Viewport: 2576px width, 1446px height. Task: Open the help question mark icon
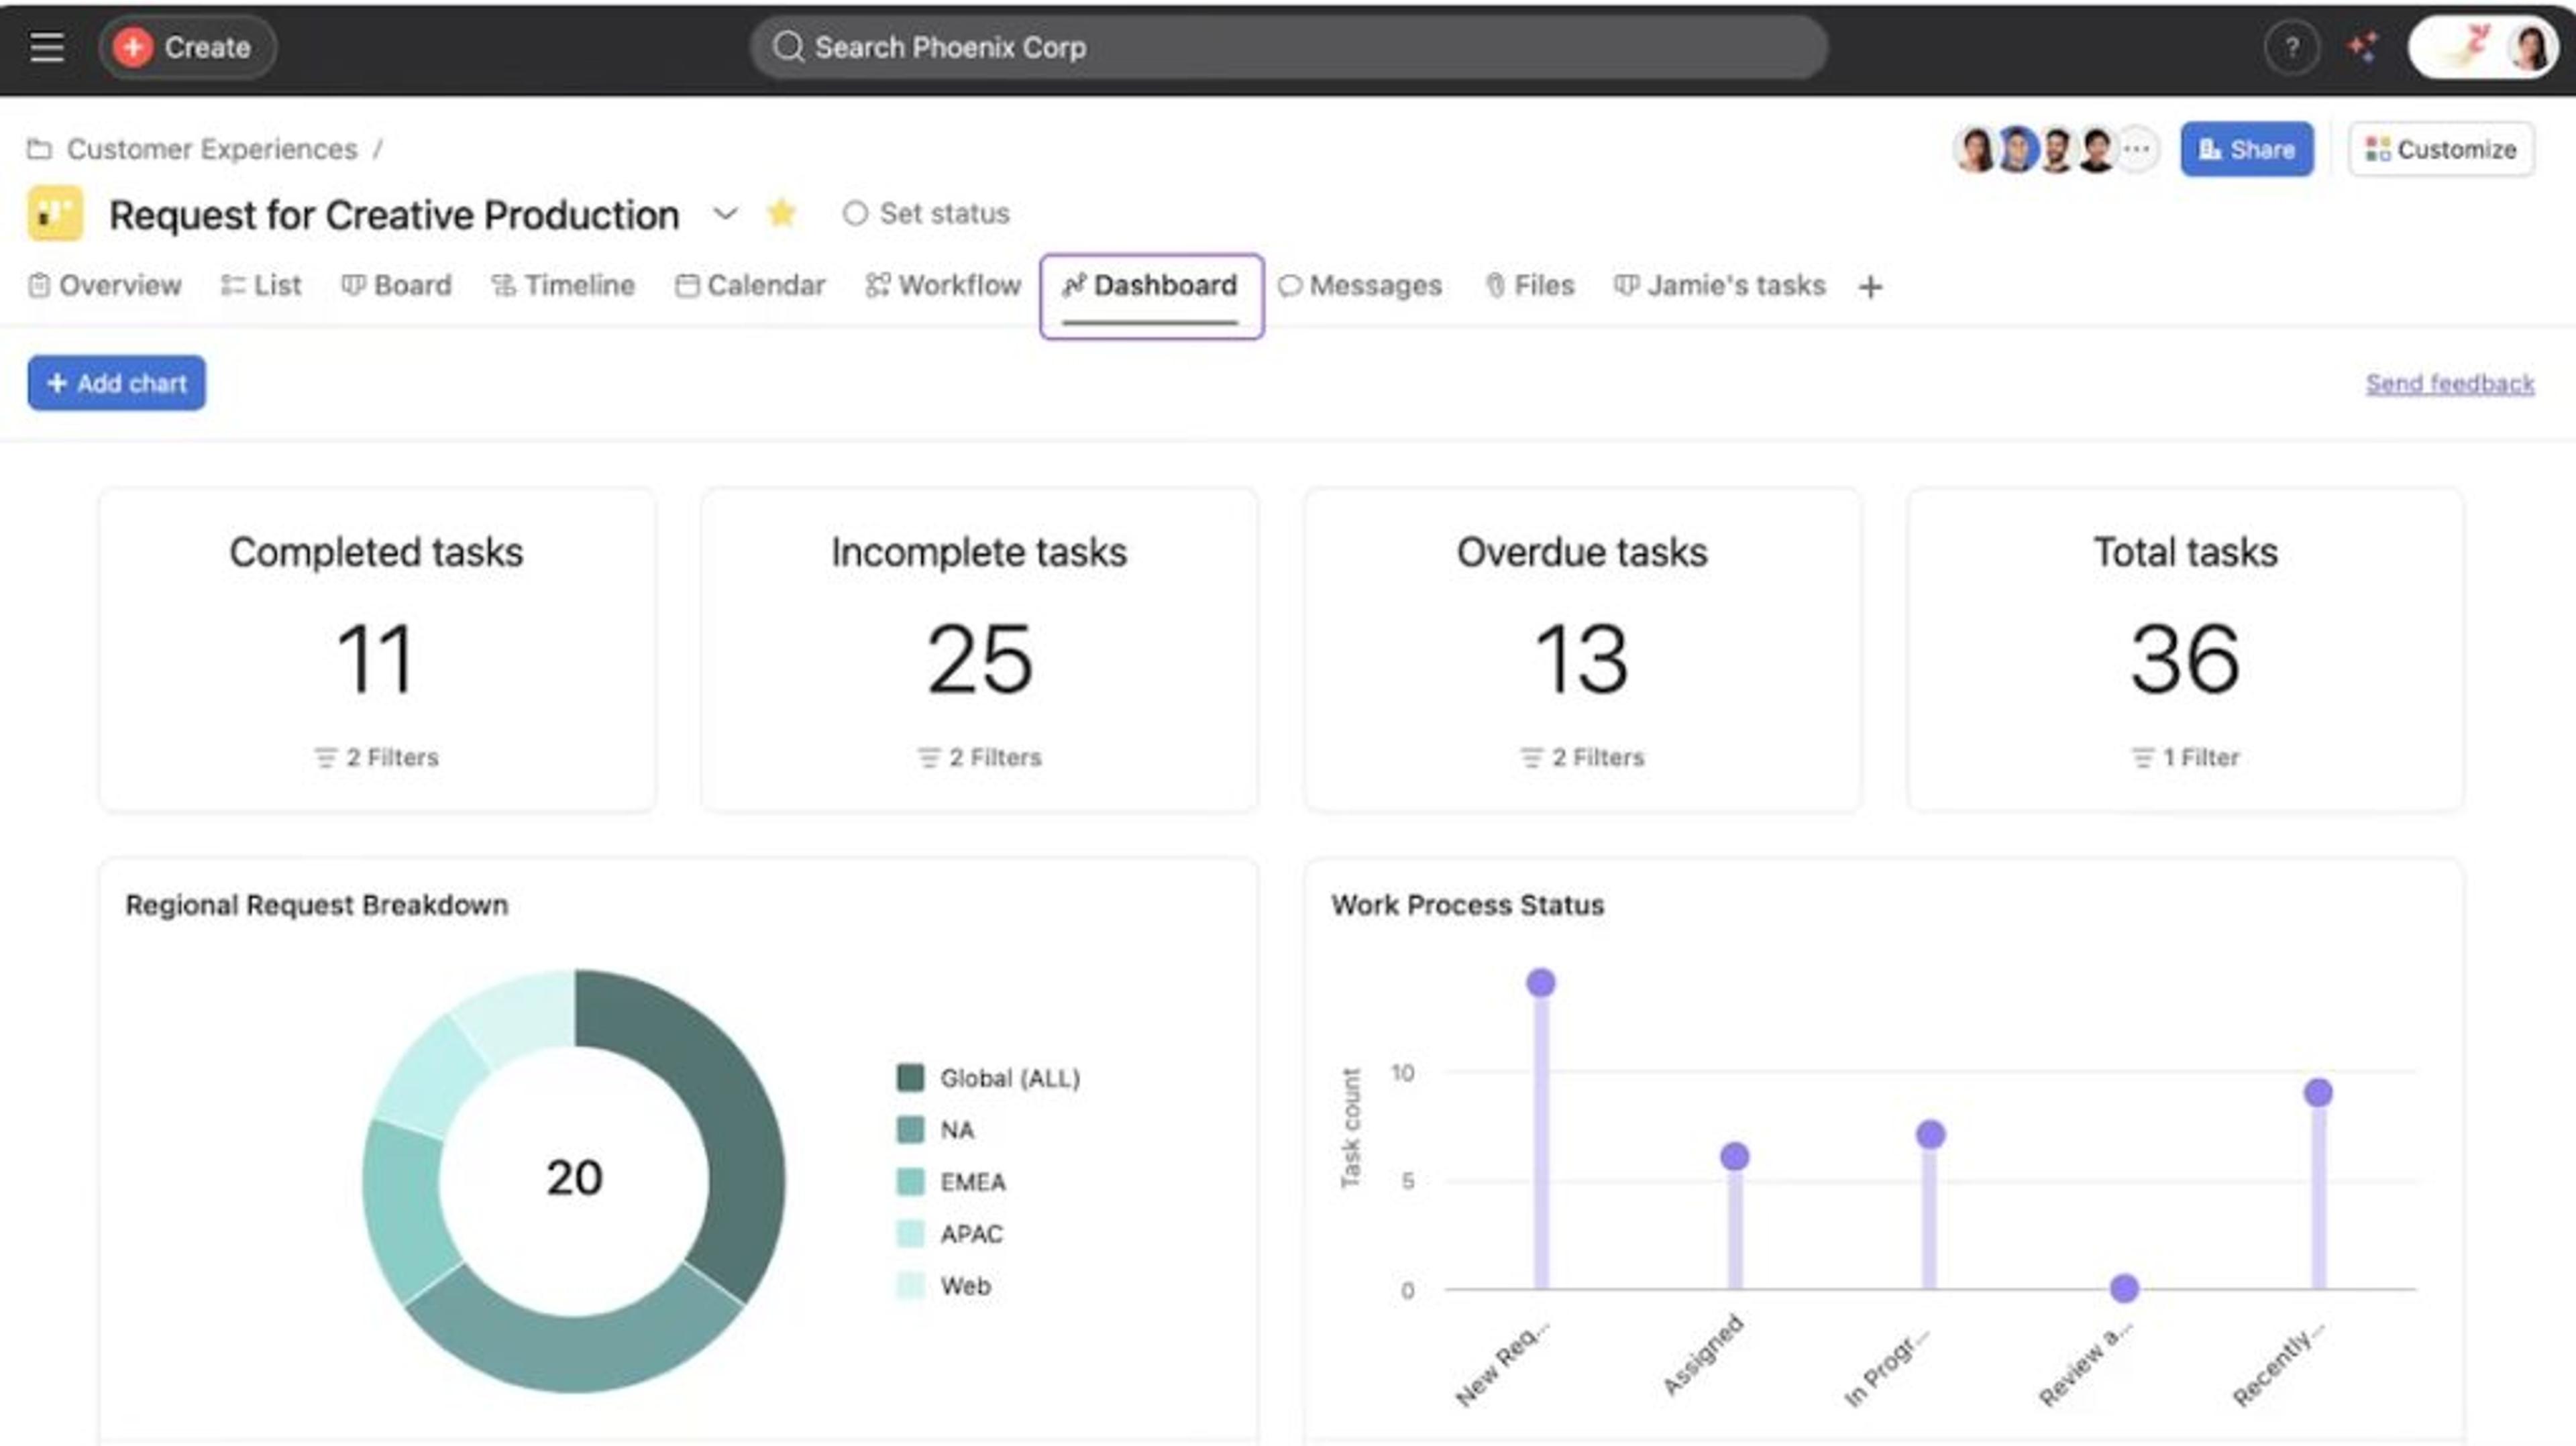coord(2291,47)
